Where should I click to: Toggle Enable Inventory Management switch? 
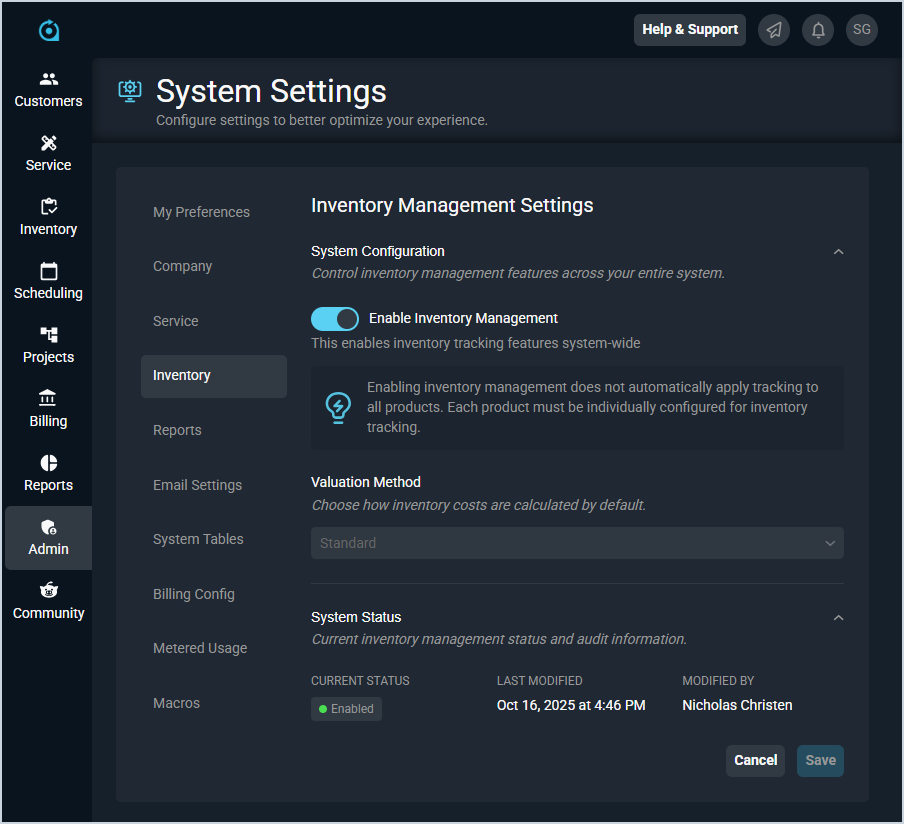[335, 319]
